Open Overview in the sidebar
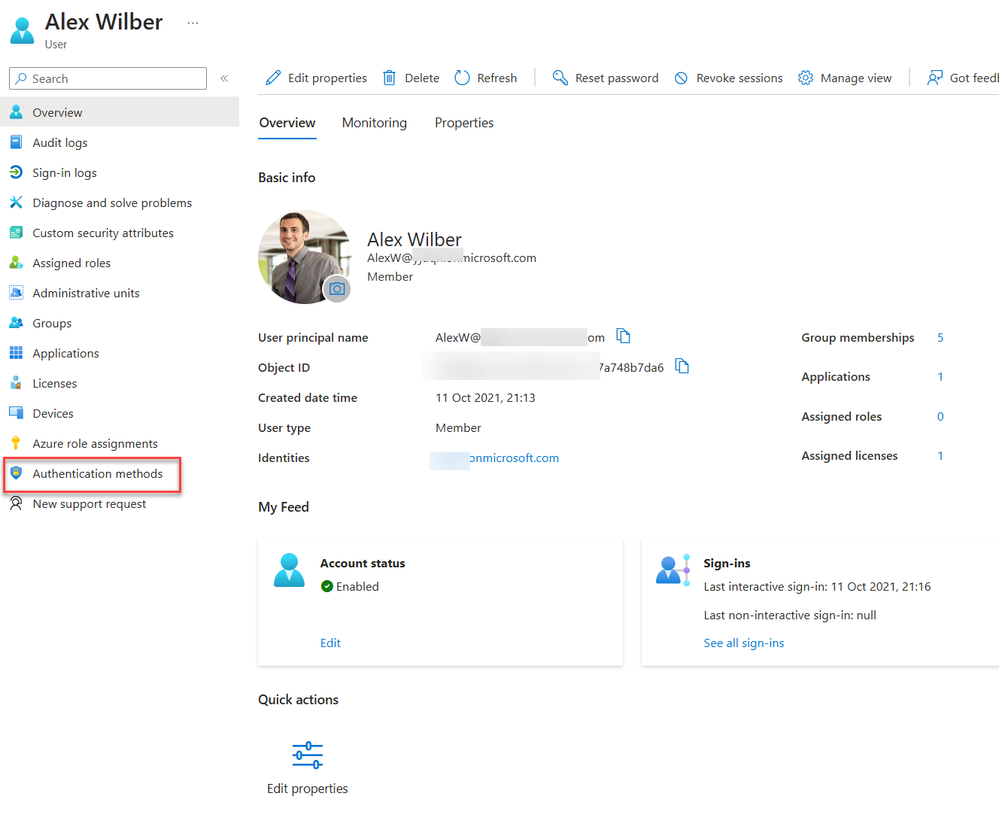999x815 pixels. (x=120, y=112)
